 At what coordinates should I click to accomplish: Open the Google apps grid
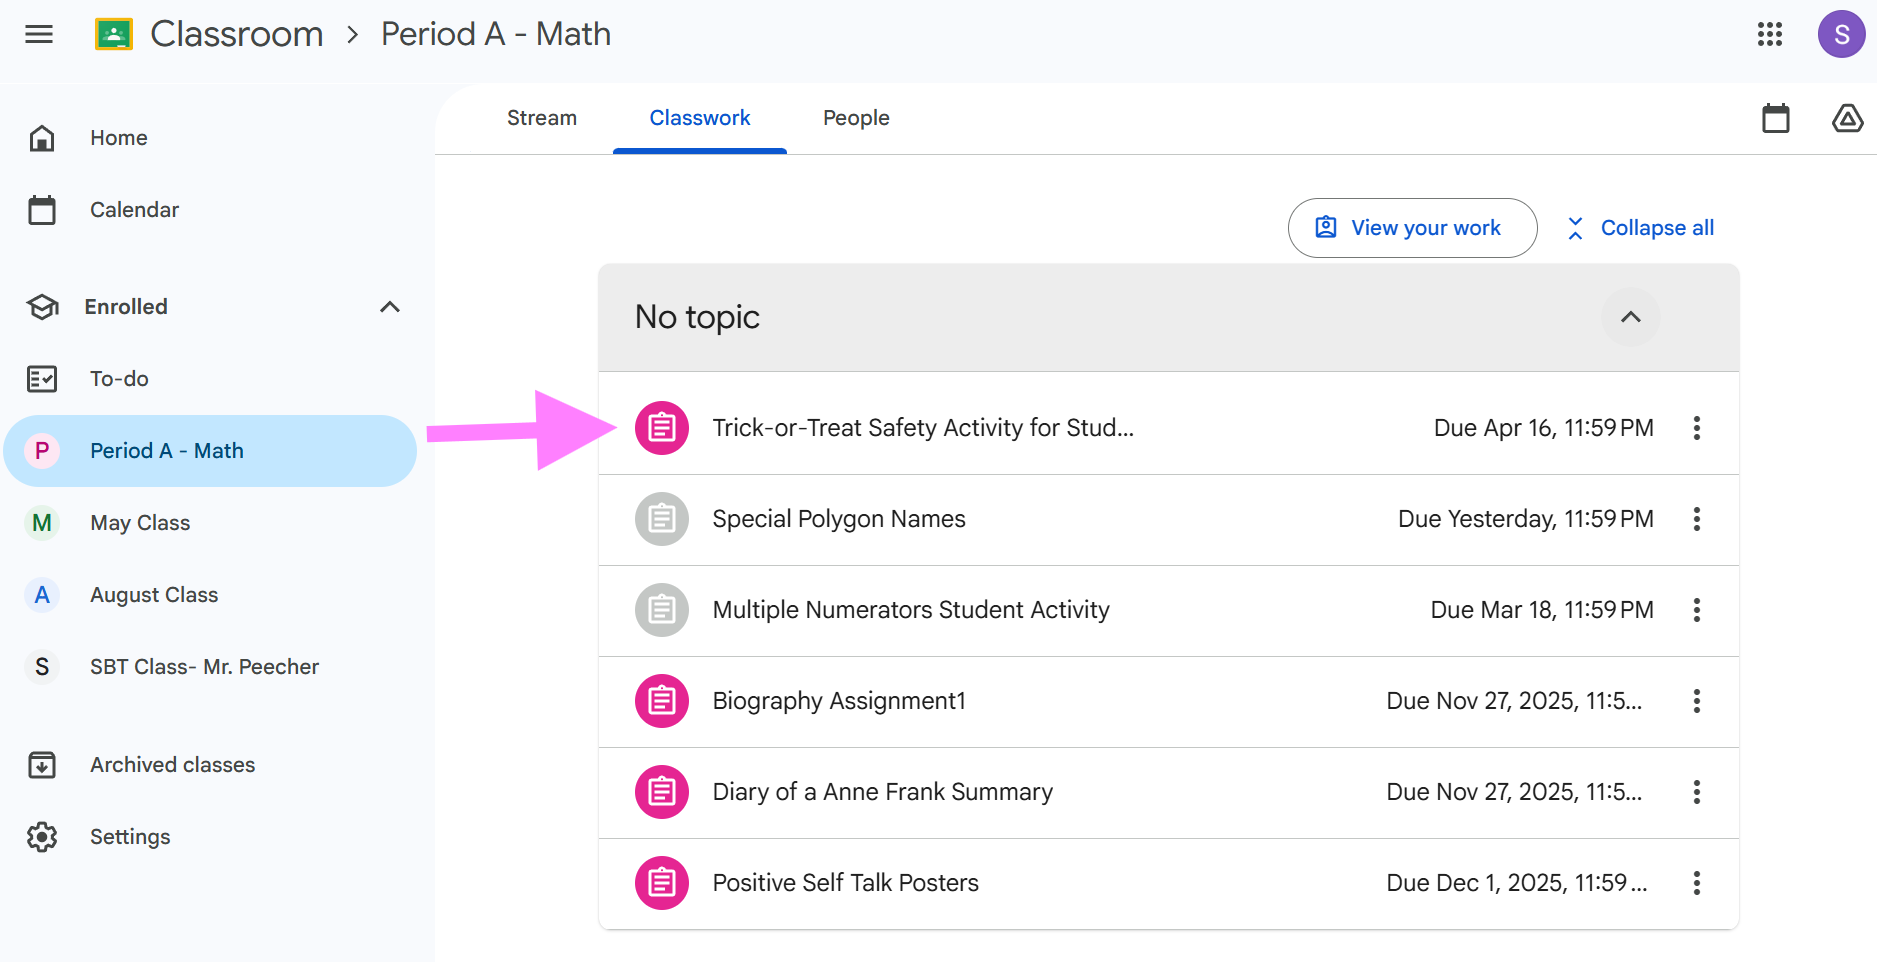[1770, 35]
